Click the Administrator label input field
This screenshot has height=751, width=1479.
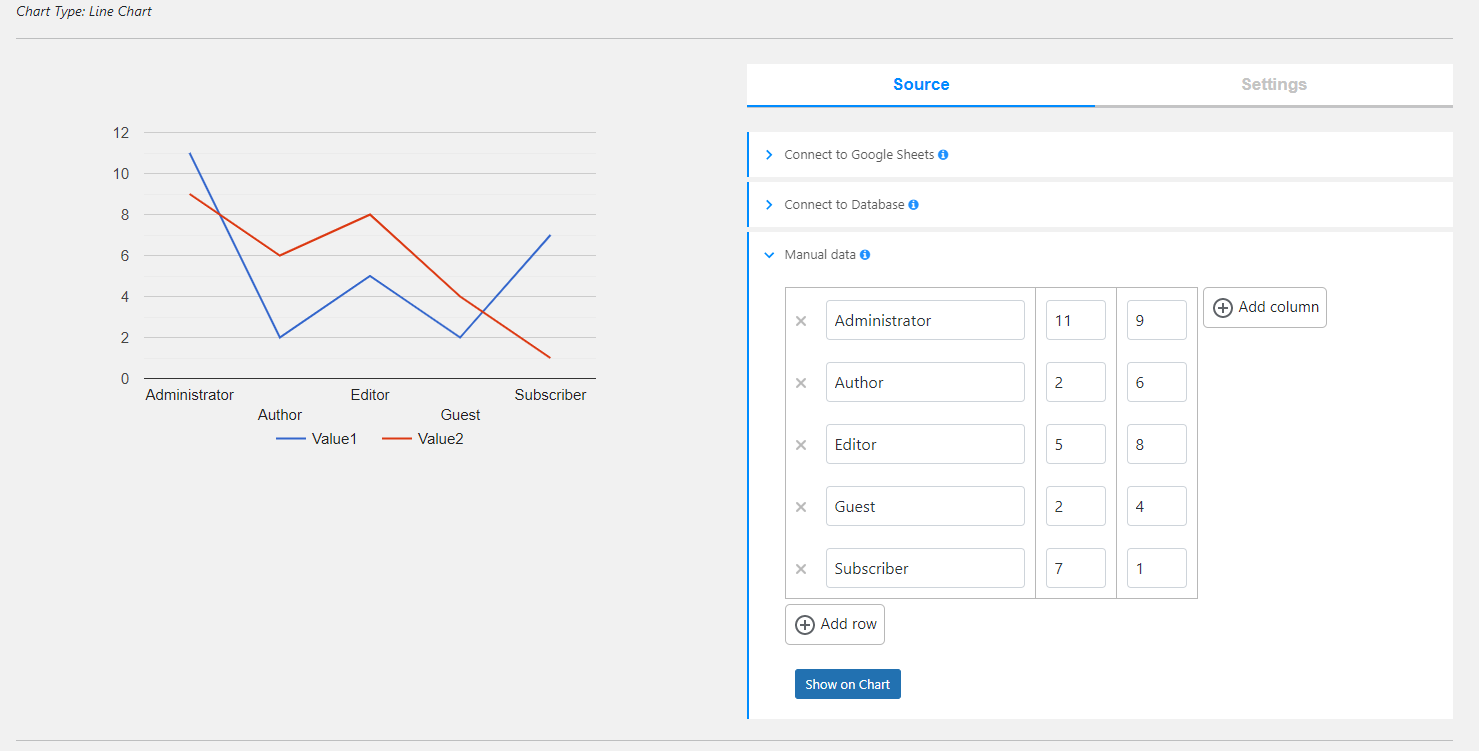pyautogui.click(x=925, y=321)
